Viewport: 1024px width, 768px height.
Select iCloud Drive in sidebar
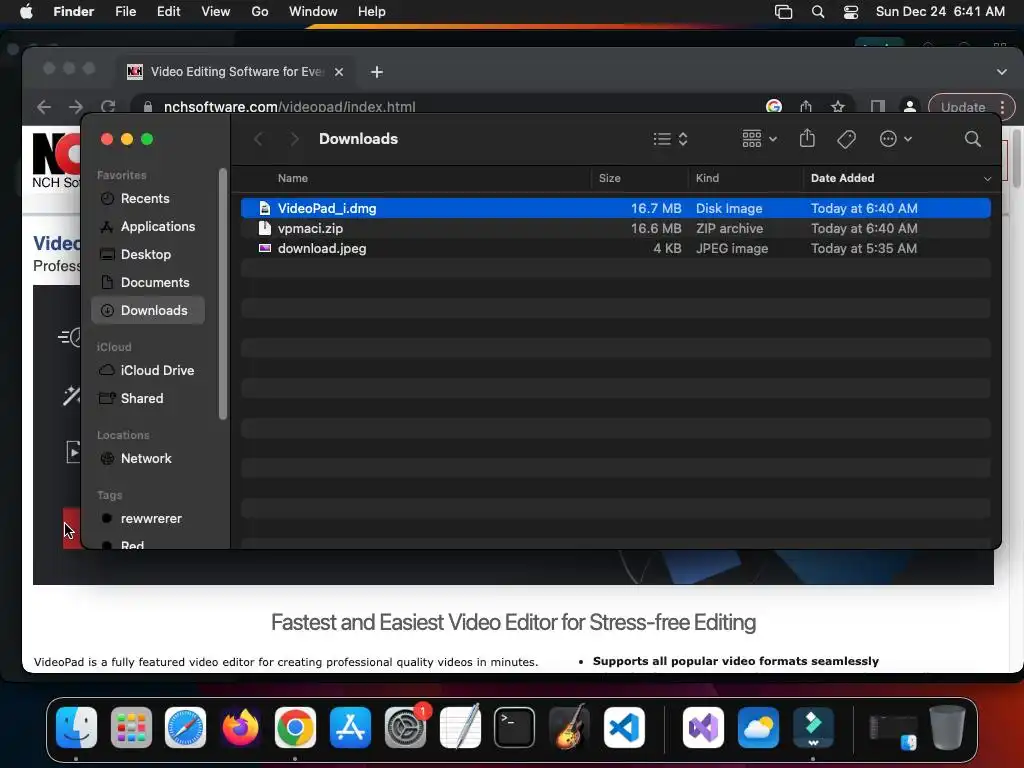point(148,370)
